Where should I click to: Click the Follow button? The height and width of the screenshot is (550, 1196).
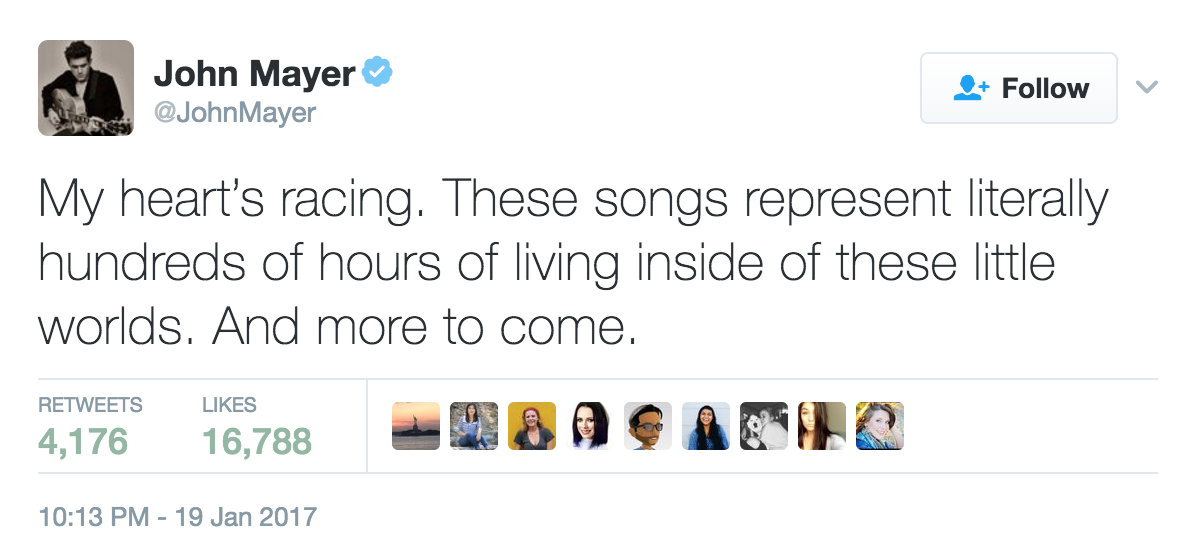coord(1018,88)
